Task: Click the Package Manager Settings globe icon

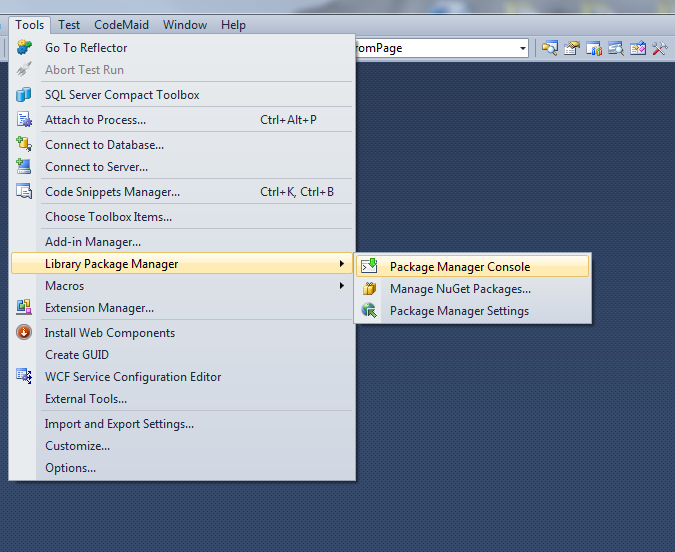Action: [369, 310]
